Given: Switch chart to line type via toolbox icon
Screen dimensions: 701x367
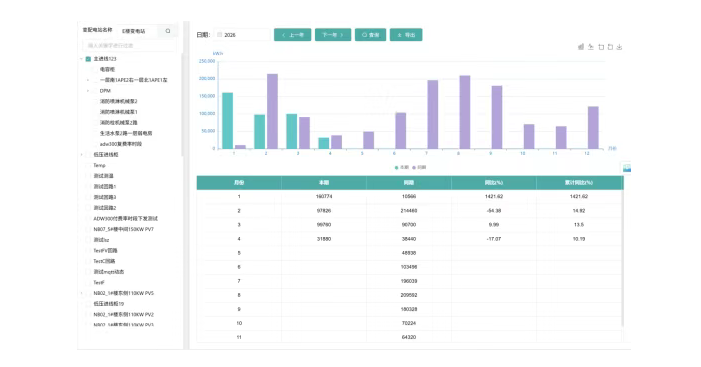Looking at the screenshot, I should click(591, 47).
